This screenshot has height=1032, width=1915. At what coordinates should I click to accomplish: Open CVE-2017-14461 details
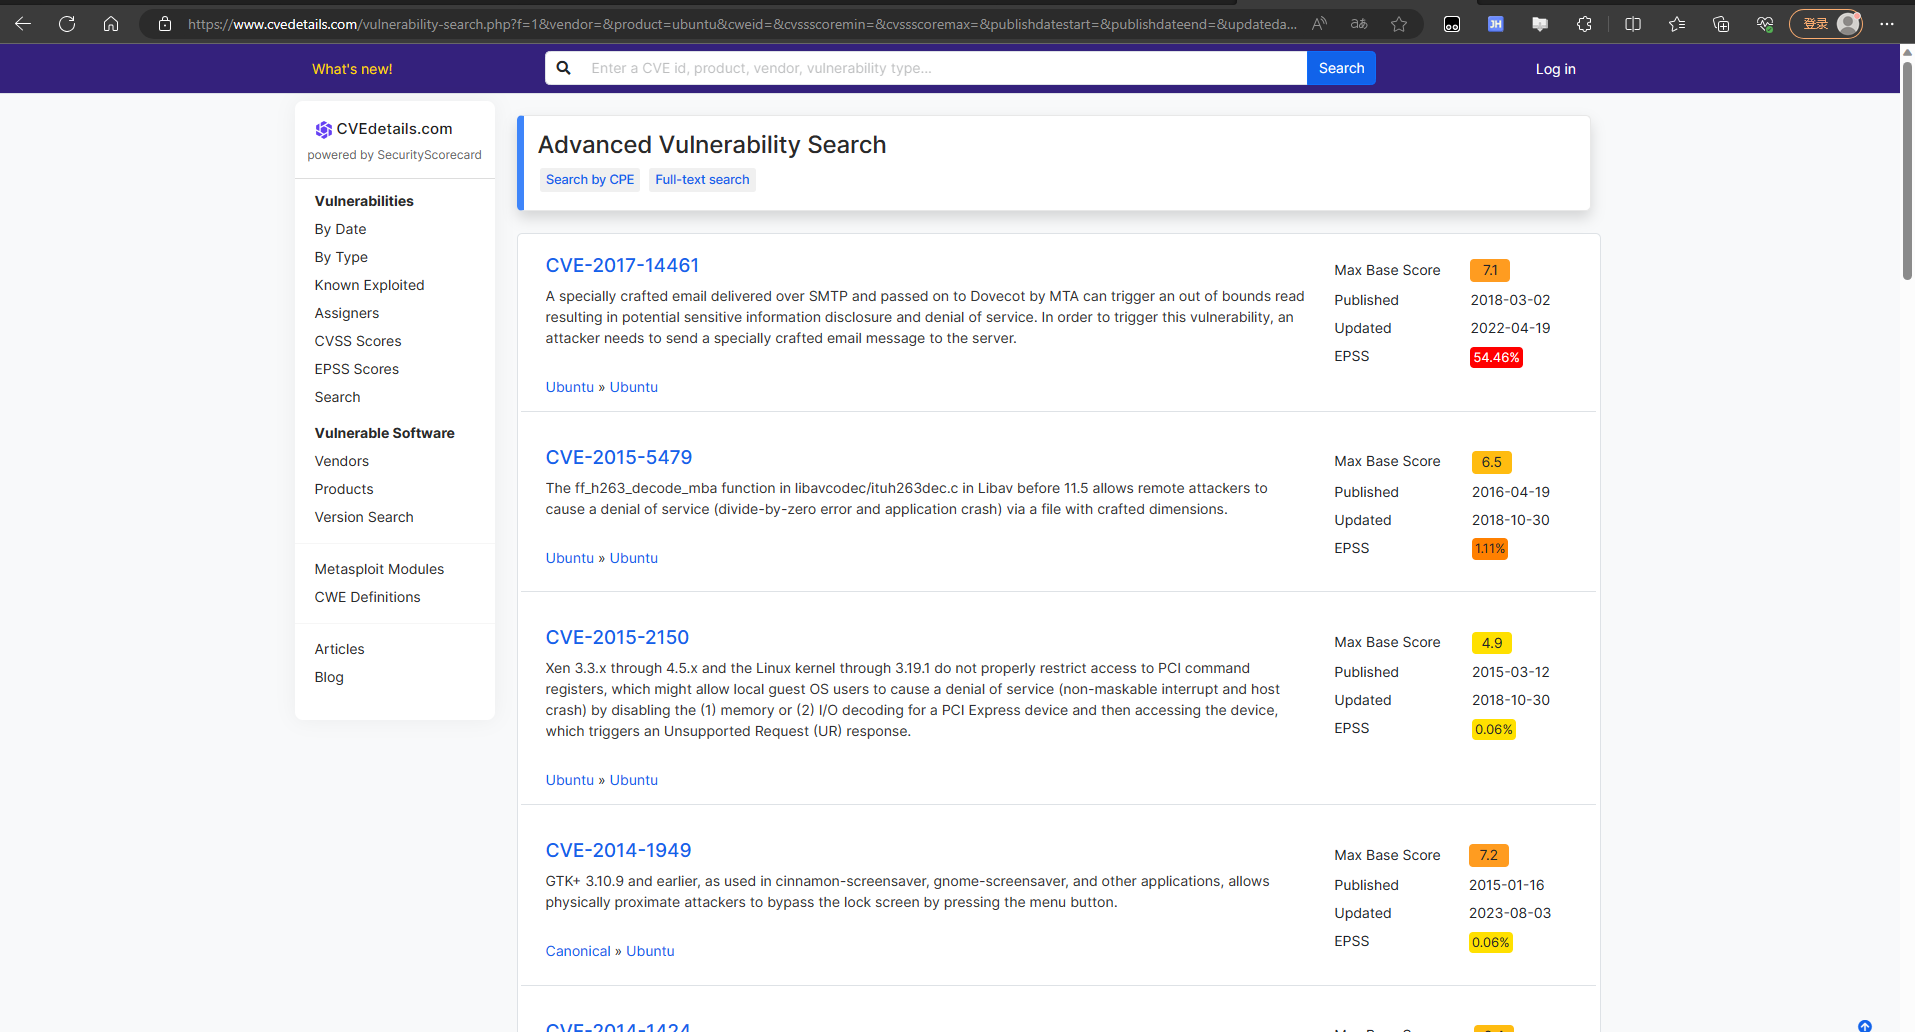click(622, 265)
